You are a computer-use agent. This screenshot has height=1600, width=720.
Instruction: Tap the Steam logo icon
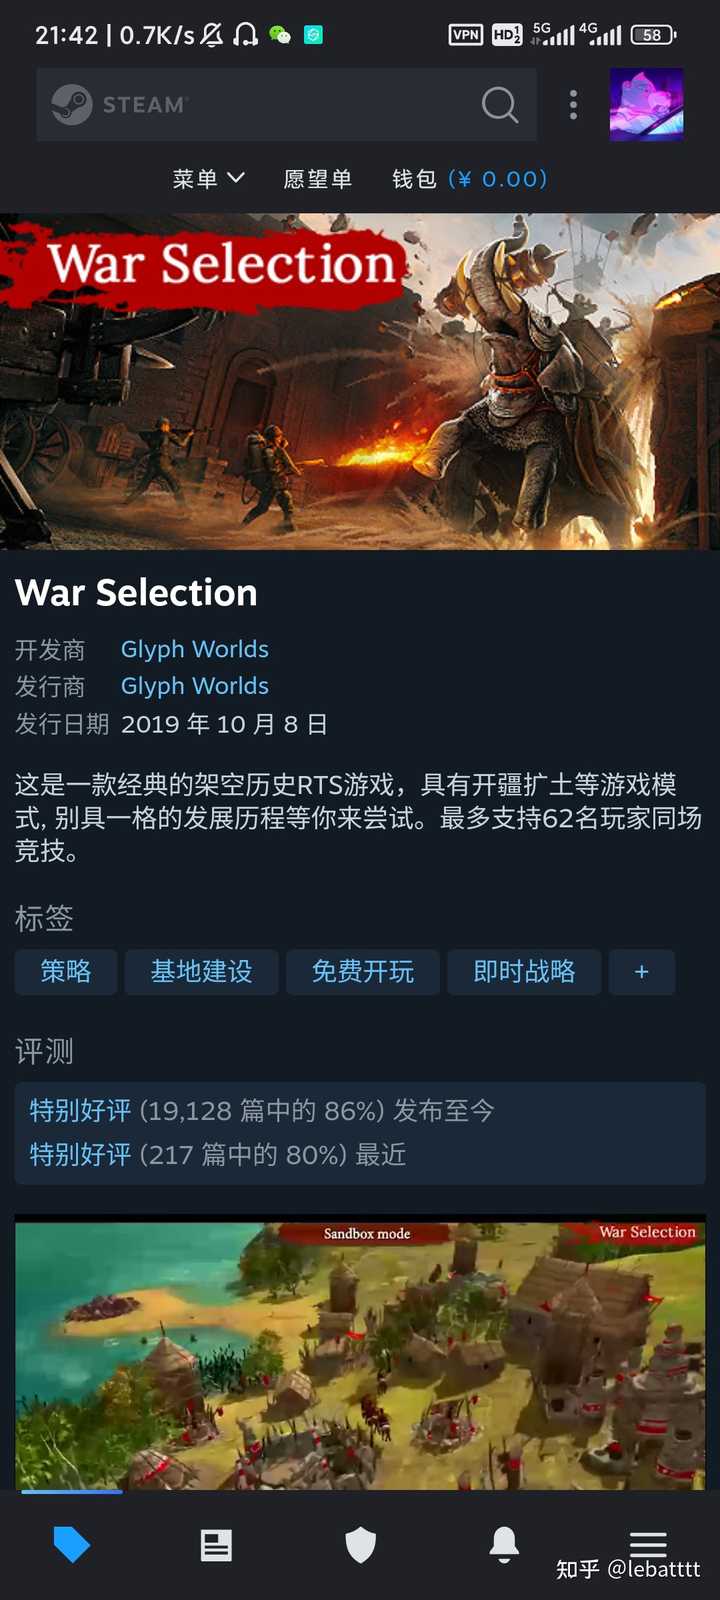tap(72, 105)
